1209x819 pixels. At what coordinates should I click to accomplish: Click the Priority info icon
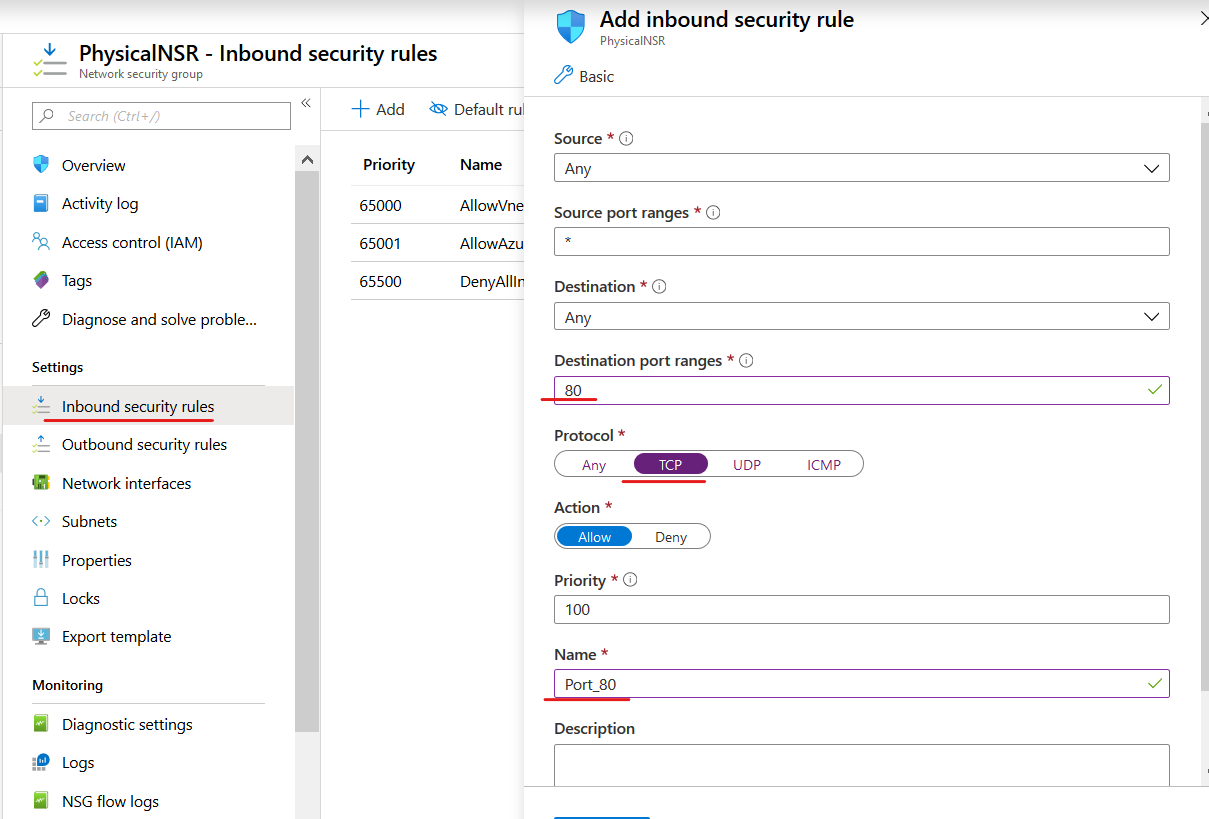point(630,580)
